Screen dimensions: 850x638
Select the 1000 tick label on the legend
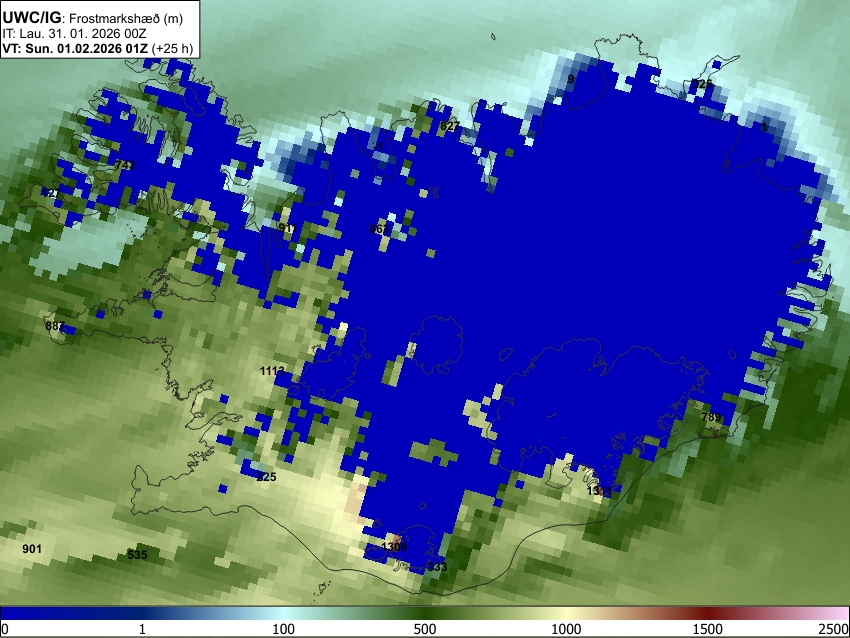pyautogui.click(x=566, y=629)
